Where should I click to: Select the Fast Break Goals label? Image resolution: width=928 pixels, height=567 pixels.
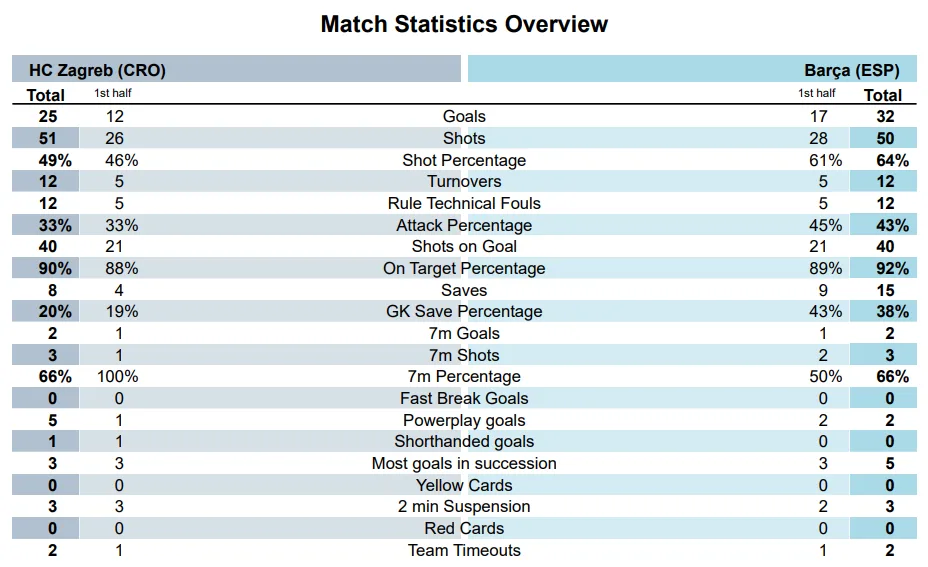(x=464, y=399)
